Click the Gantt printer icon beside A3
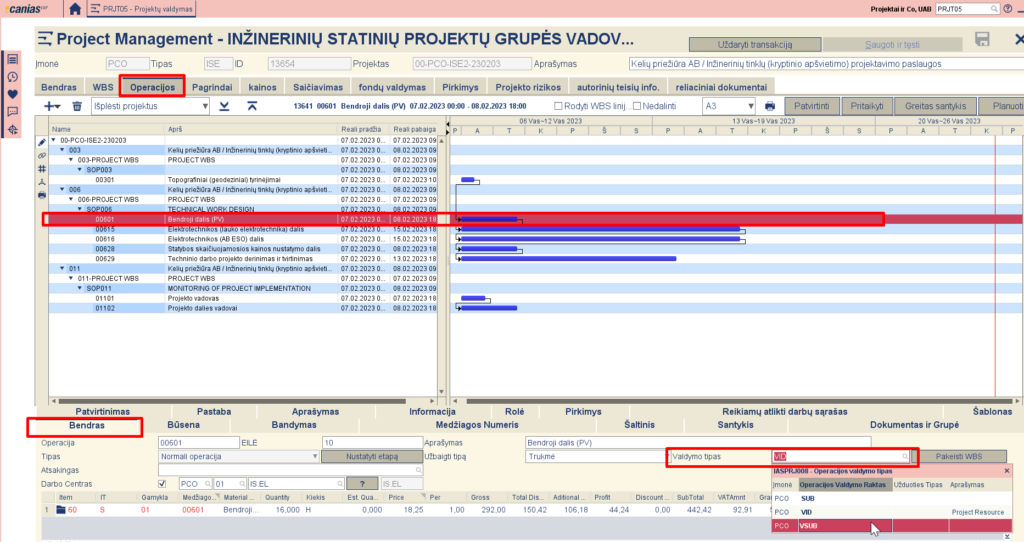This screenshot has height=542, width=1024. [769, 106]
